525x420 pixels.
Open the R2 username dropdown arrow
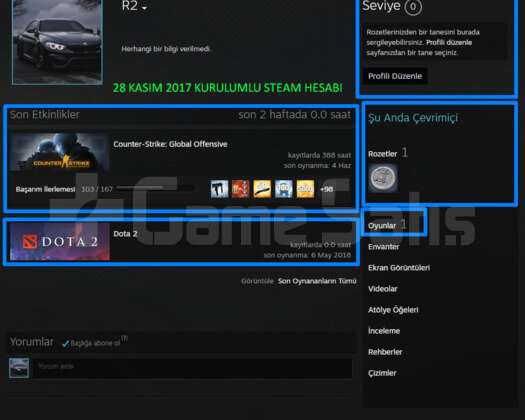tap(144, 8)
